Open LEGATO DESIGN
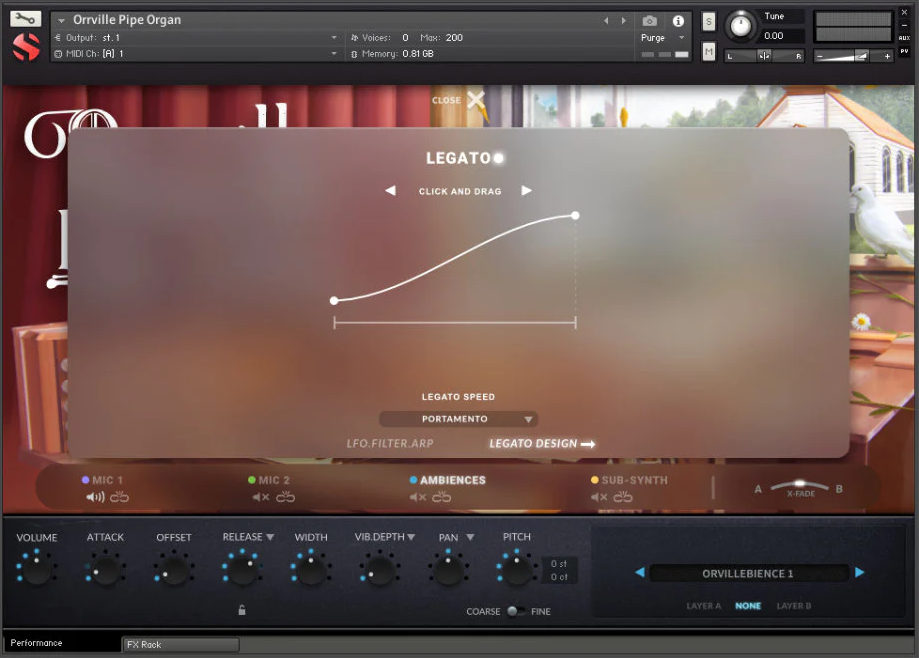 point(540,442)
